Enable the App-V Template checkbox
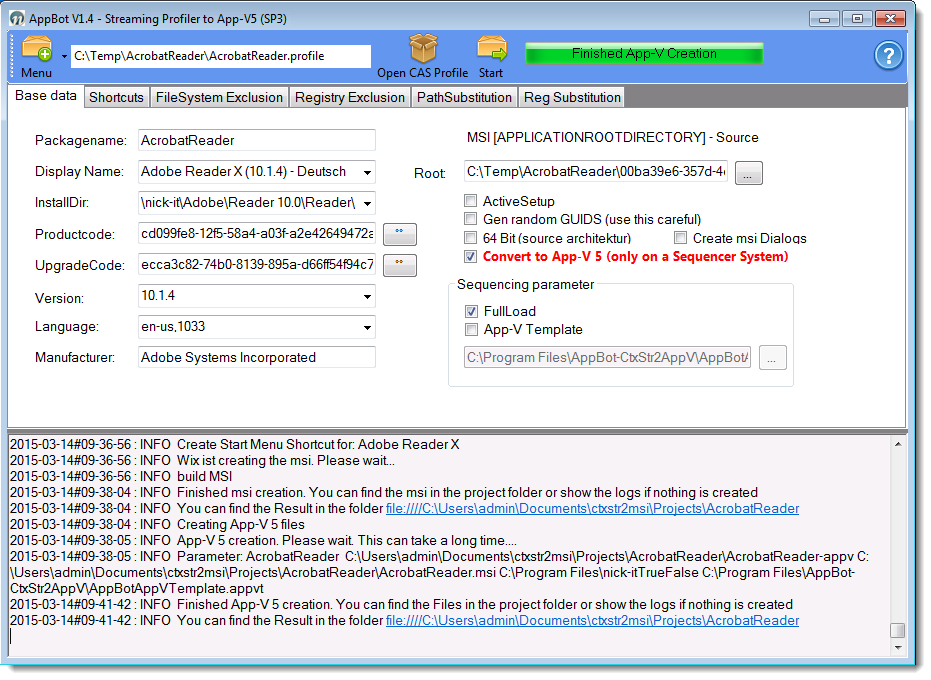The width and height of the screenshot is (931, 680). [x=471, y=330]
